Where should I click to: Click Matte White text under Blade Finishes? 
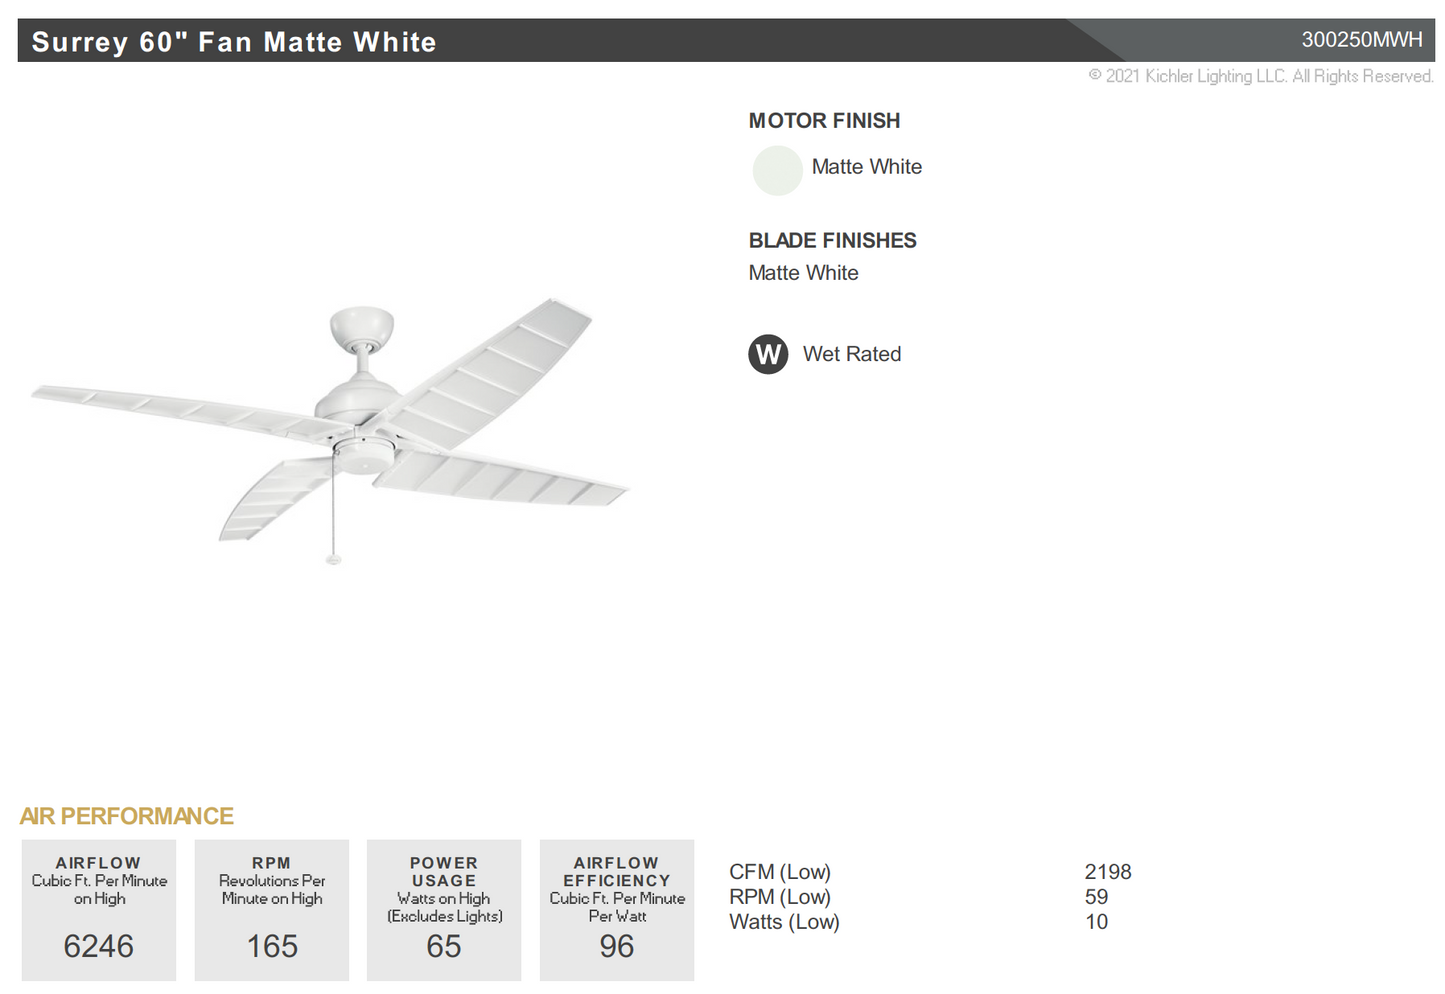click(803, 273)
